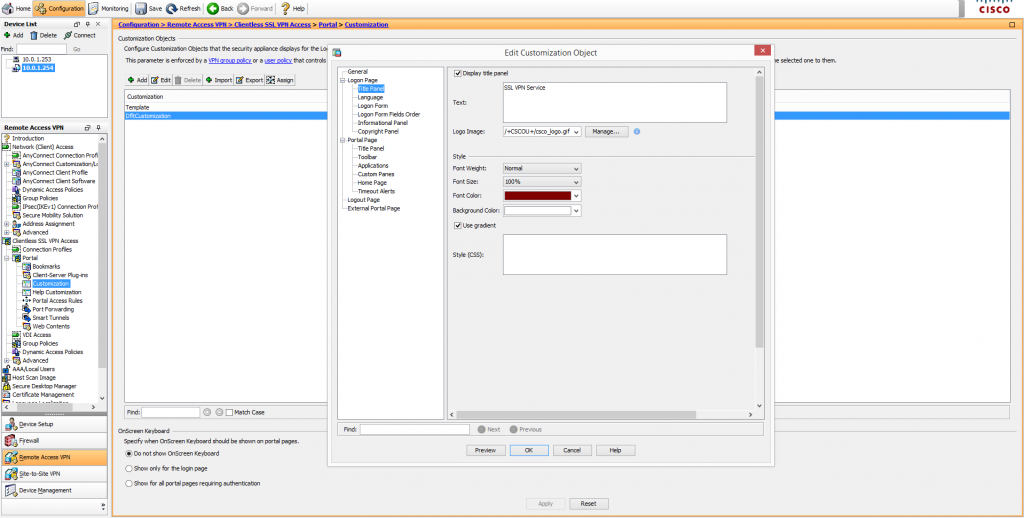This screenshot has height=518, width=1024.
Task: Click the white Background Color swatch
Action: [x=537, y=211]
